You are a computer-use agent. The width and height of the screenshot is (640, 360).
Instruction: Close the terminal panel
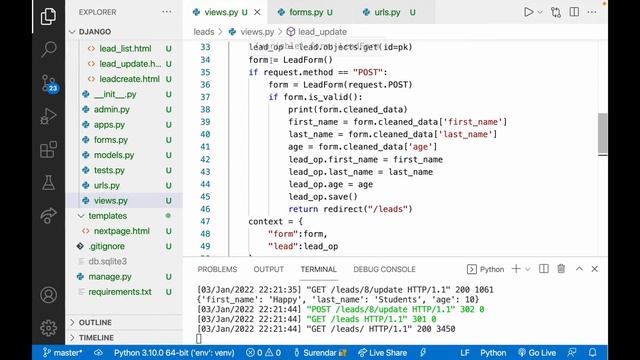point(595,269)
